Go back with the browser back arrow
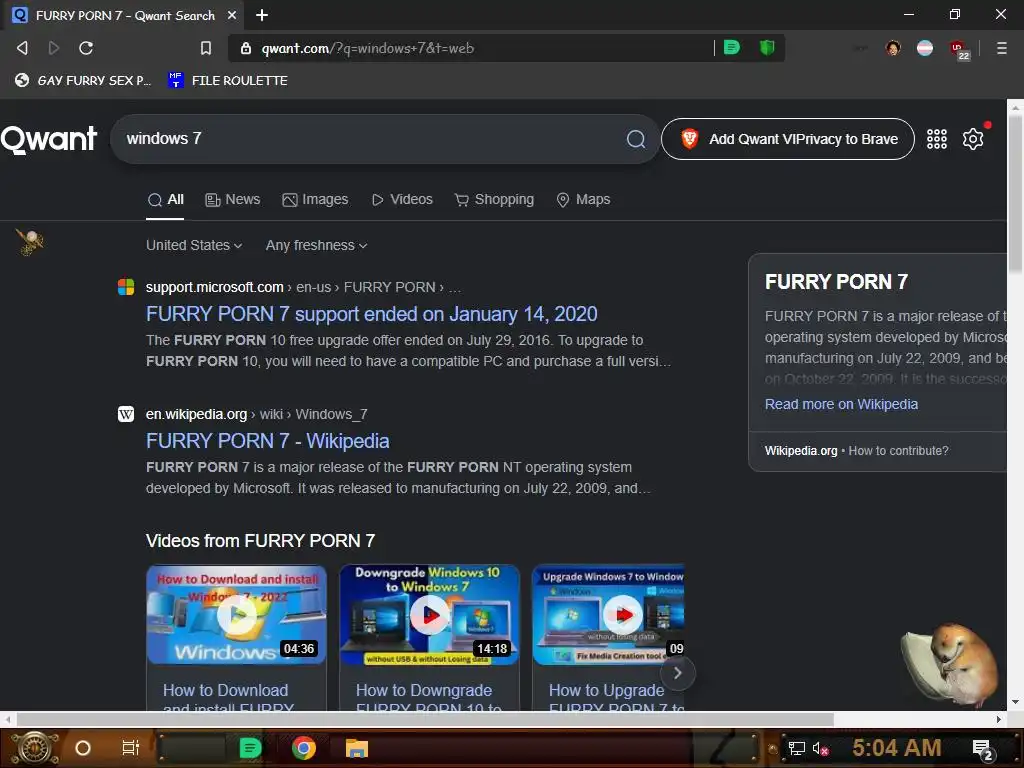The height and width of the screenshot is (768, 1024). pos(22,48)
